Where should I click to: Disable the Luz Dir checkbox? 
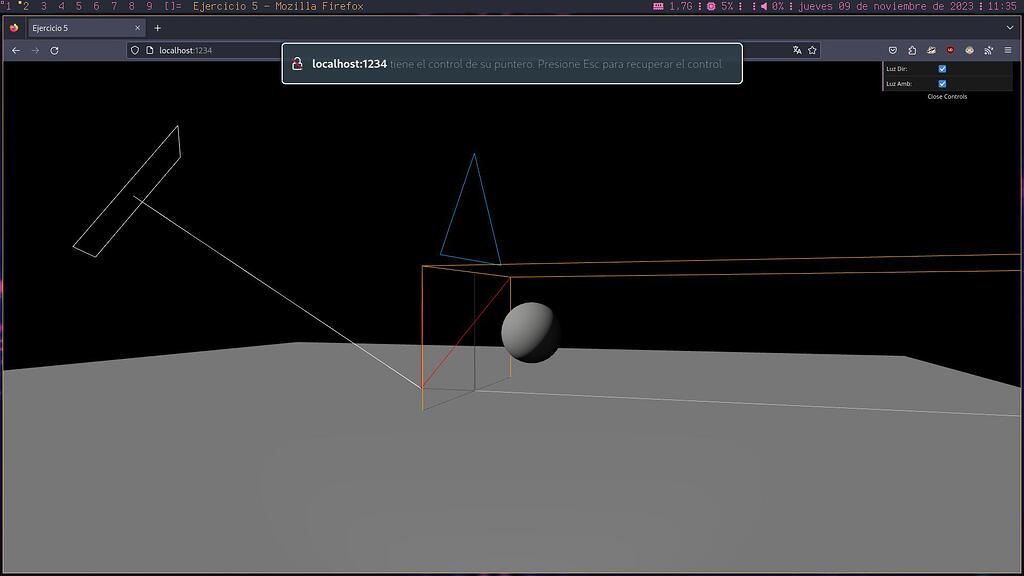tap(942, 69)
